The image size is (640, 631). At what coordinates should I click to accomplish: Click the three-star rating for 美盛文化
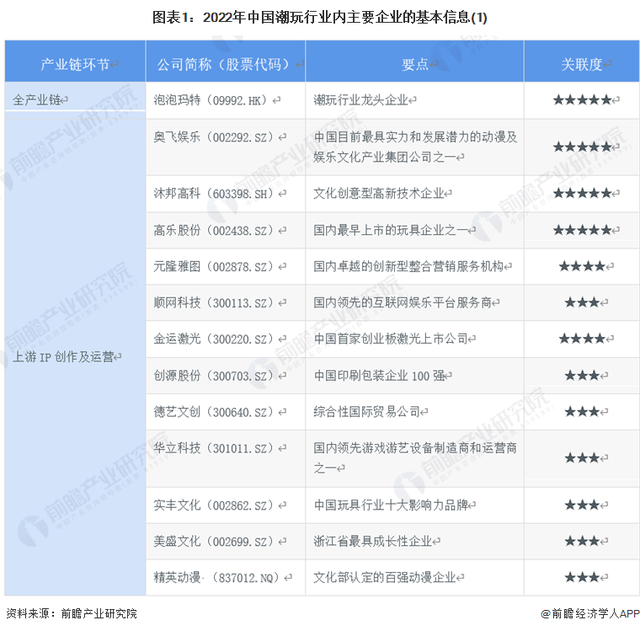[582, 542]
